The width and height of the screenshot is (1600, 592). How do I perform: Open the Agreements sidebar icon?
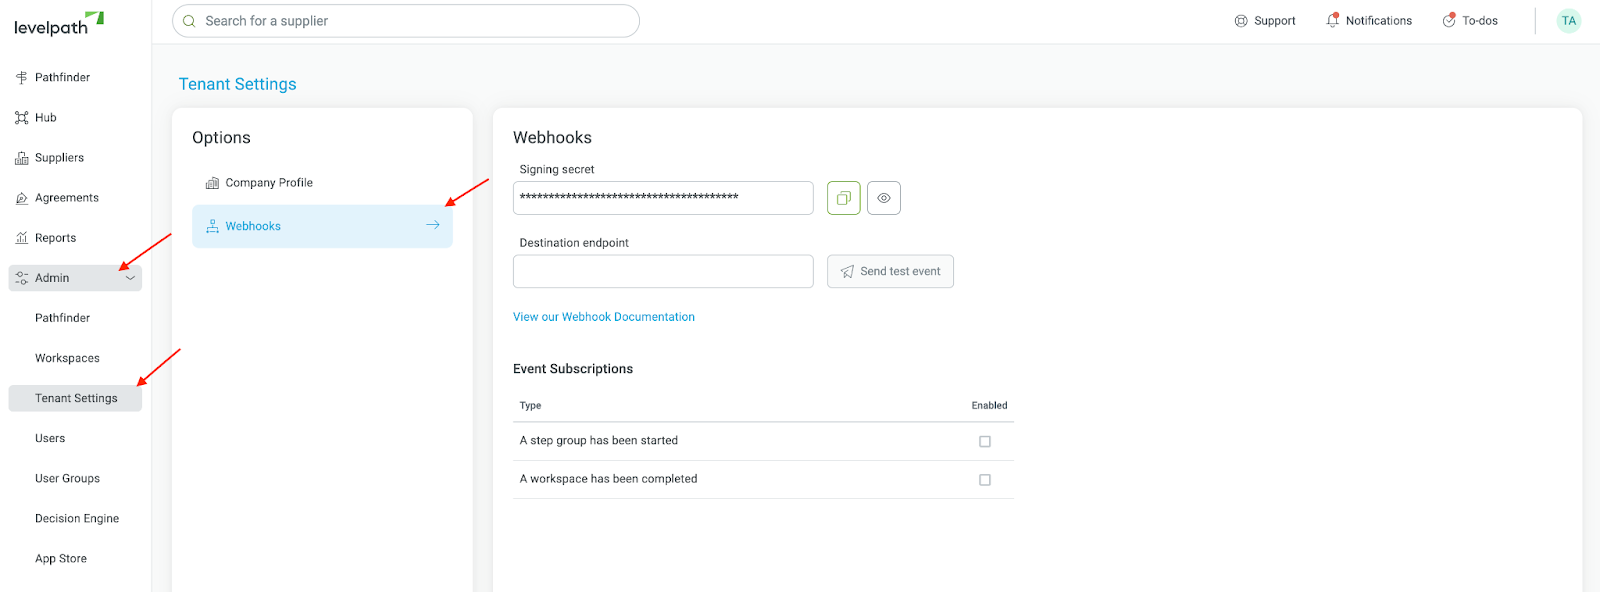(x=21, y=197)
